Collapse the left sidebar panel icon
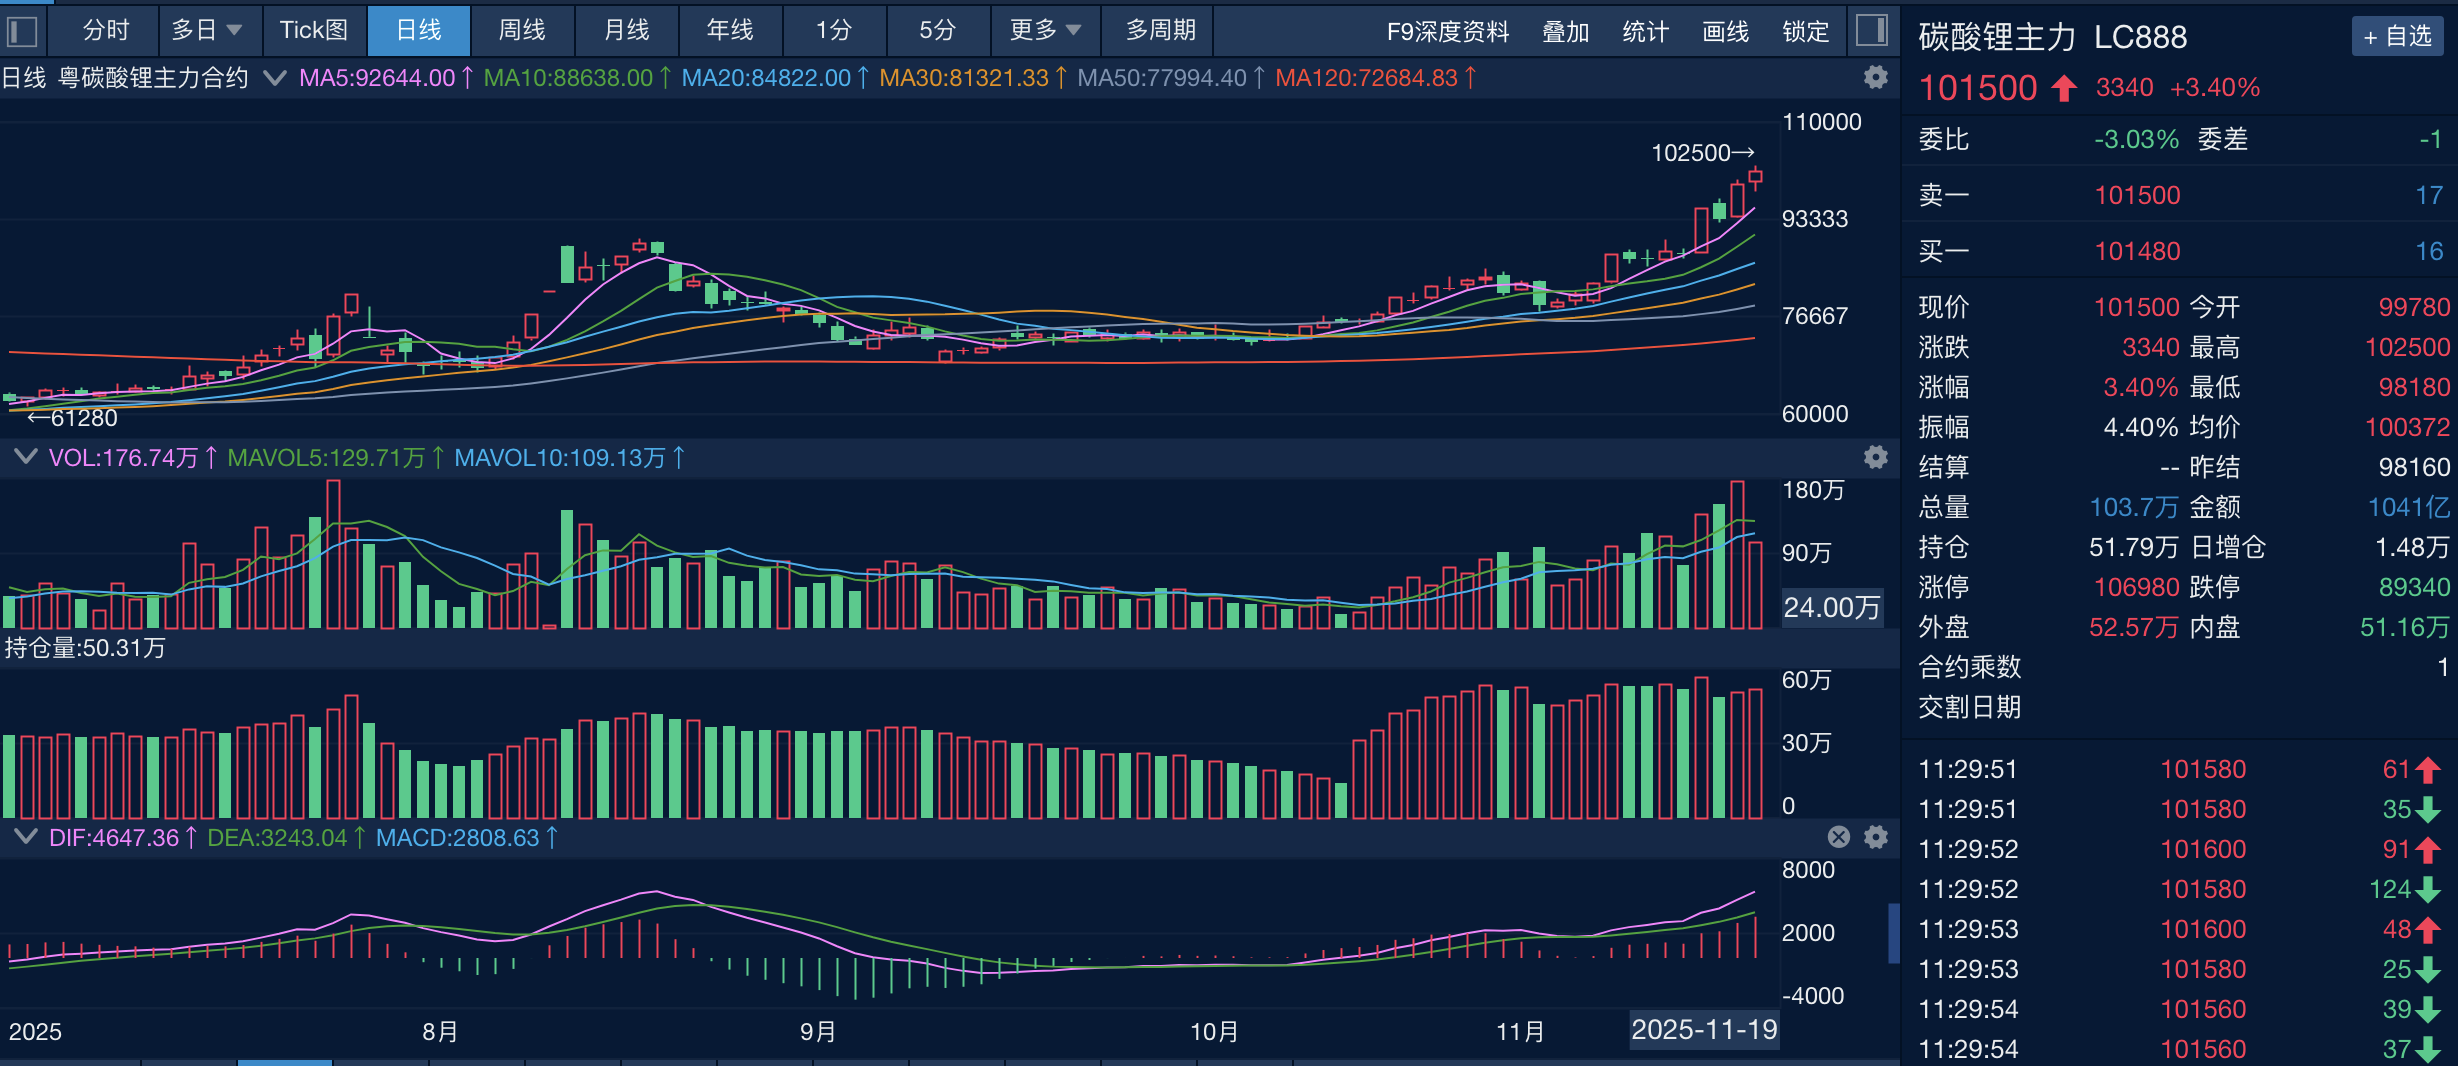Viewport: 2458px width, 1066px height. [x=22, y=31]
